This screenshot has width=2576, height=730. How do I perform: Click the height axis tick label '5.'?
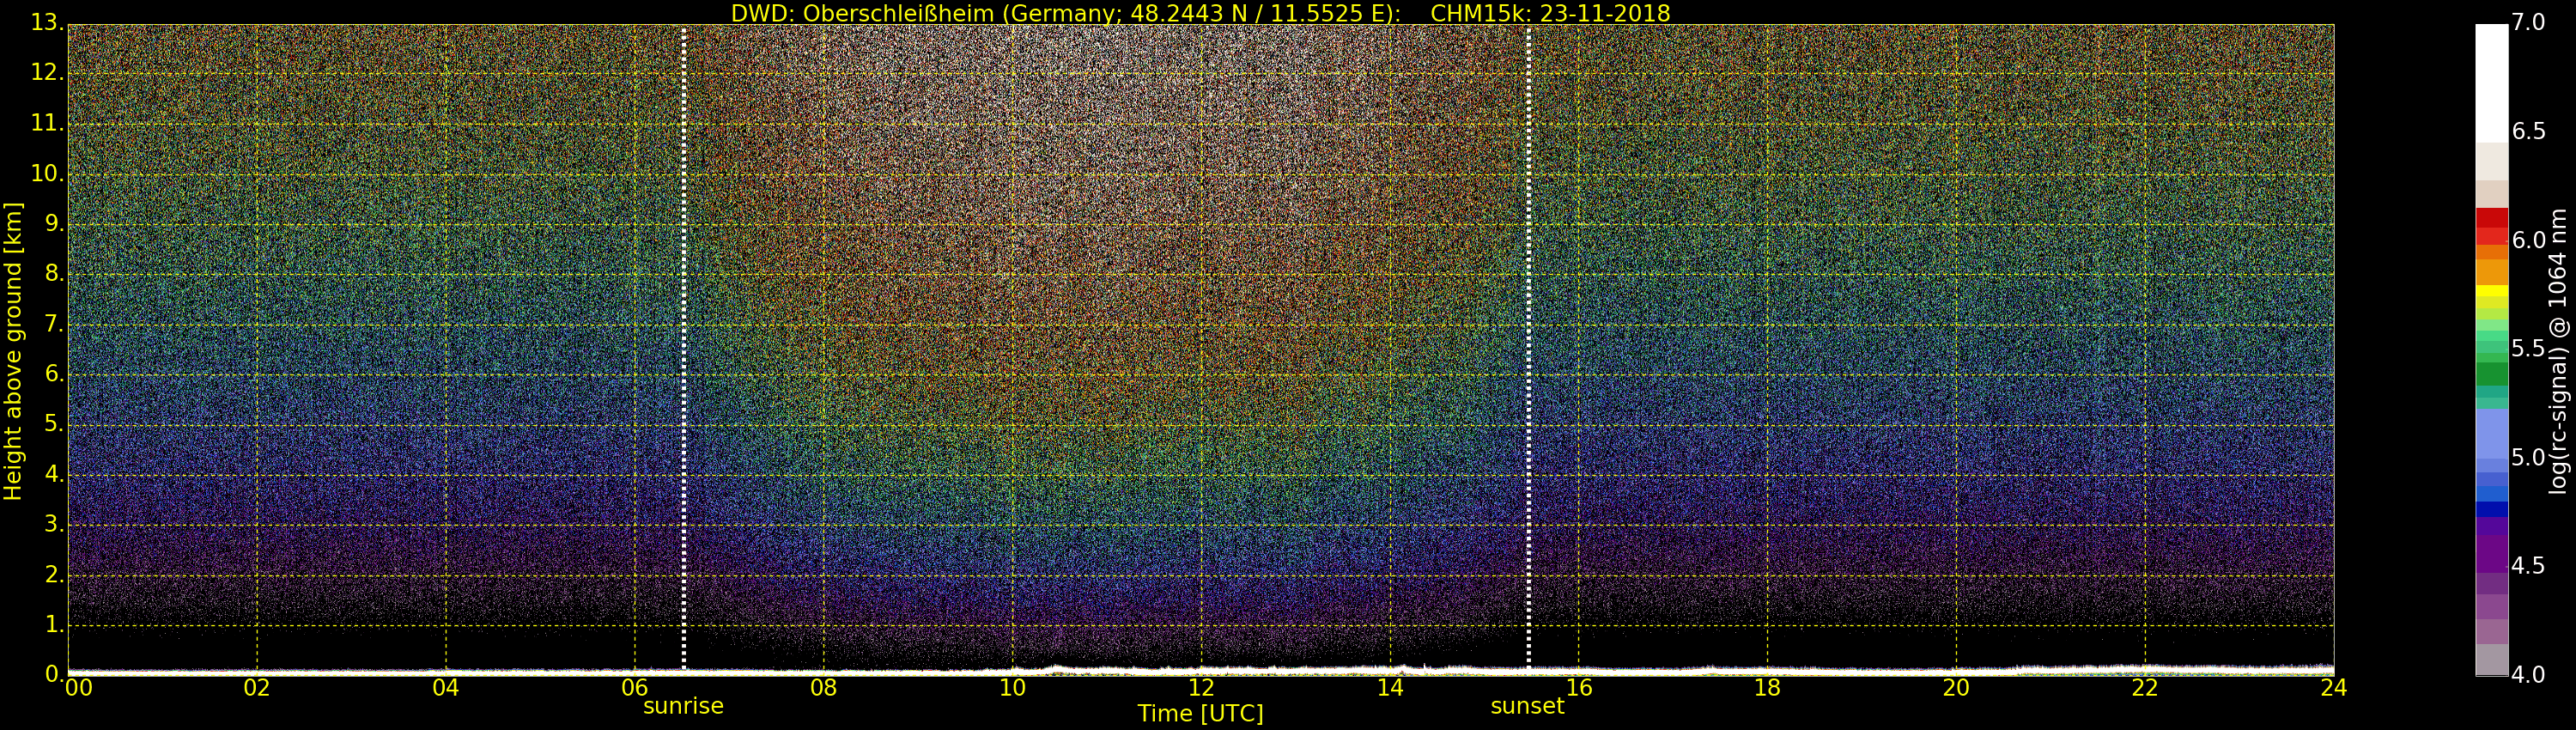point(54,424)
